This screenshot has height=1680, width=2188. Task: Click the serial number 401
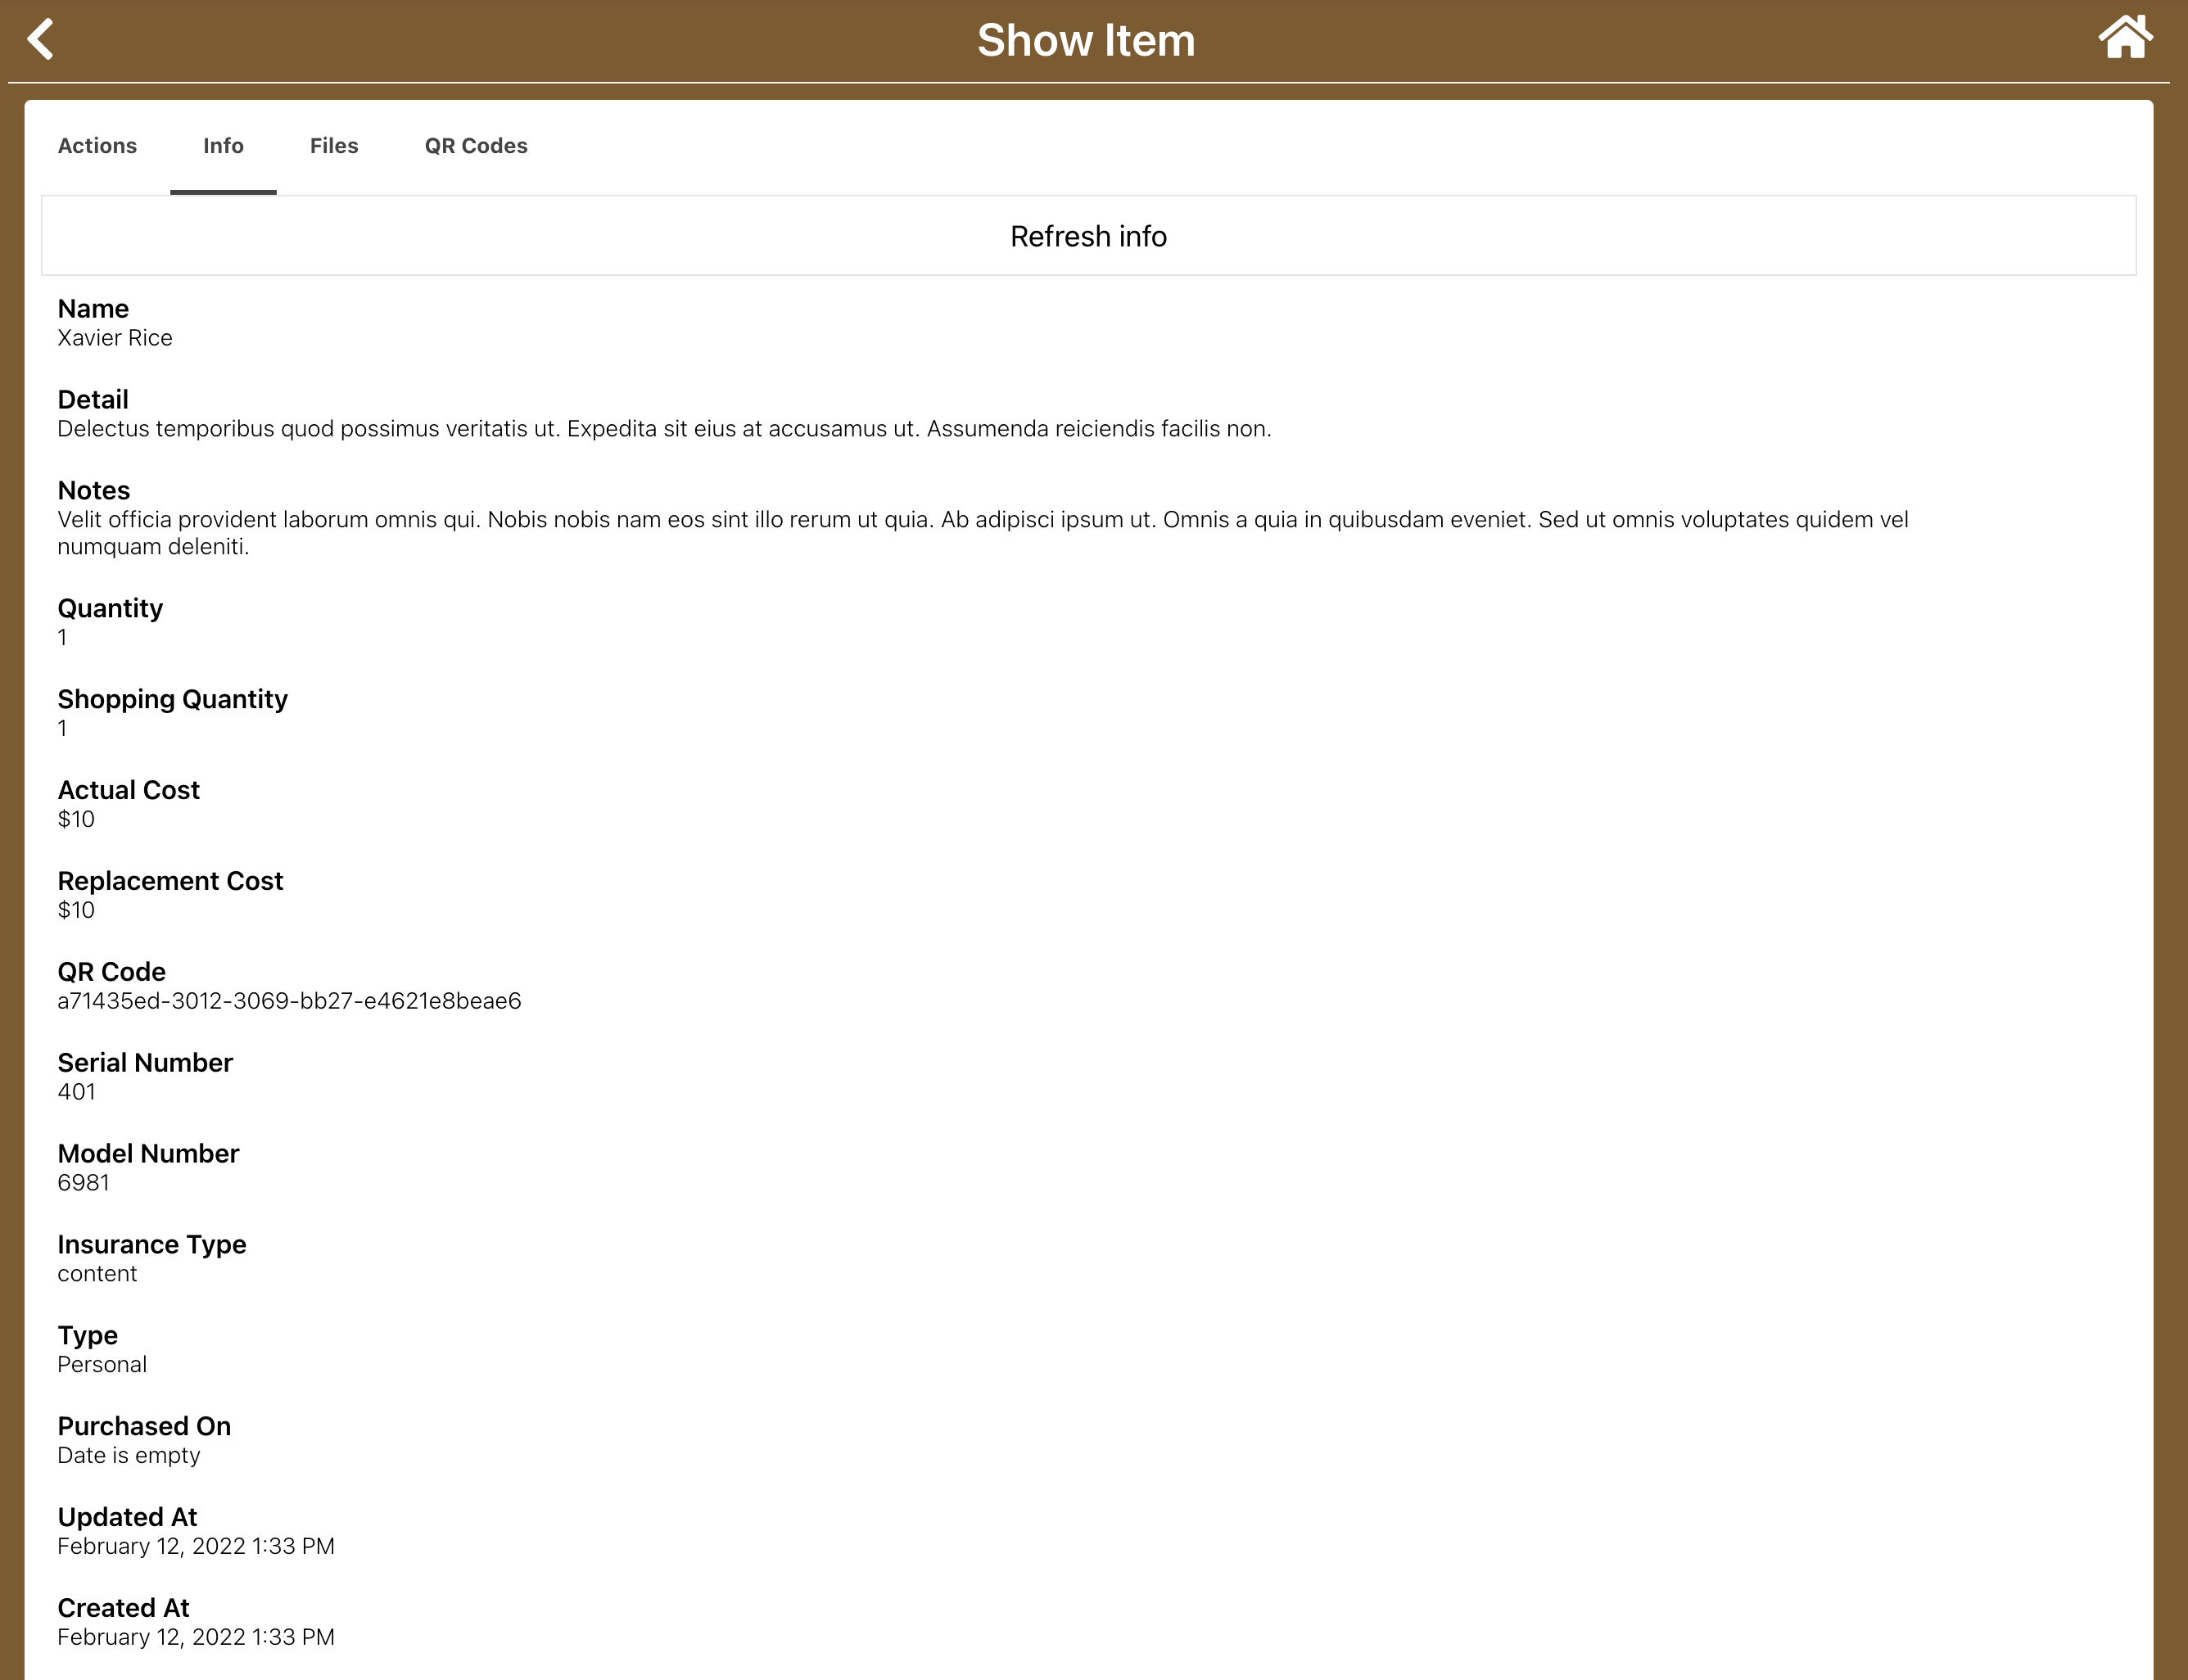pyautogui.click(x=77, y=1092)
